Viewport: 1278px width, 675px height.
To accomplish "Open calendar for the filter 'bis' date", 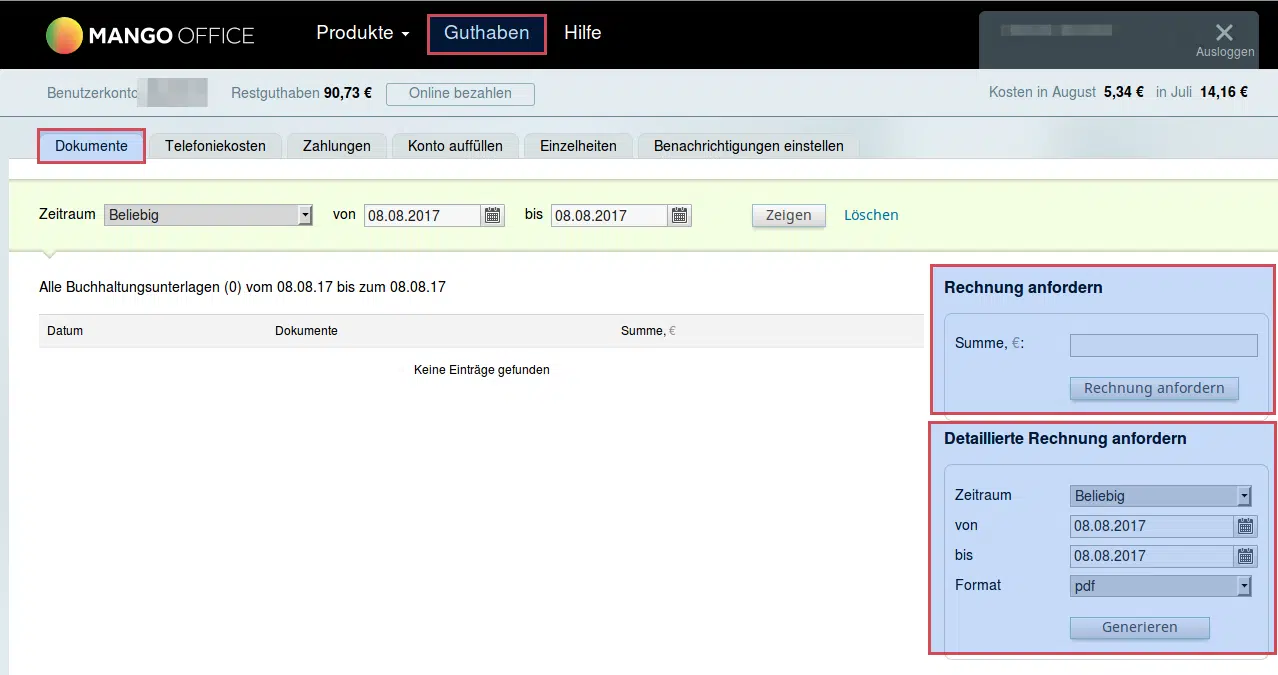I will [680, 215].
